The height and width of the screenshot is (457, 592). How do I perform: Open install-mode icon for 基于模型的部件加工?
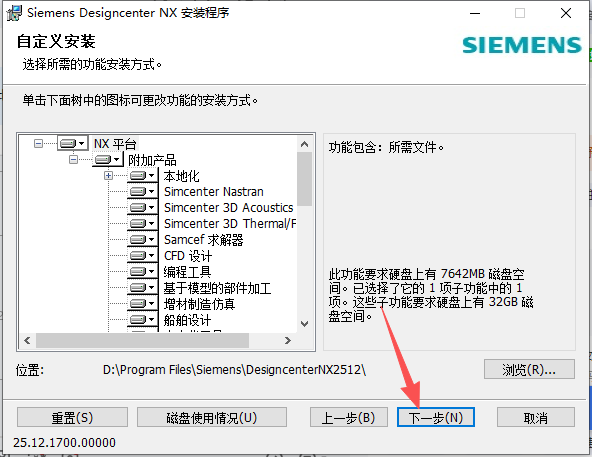click(x=143, y=288)
